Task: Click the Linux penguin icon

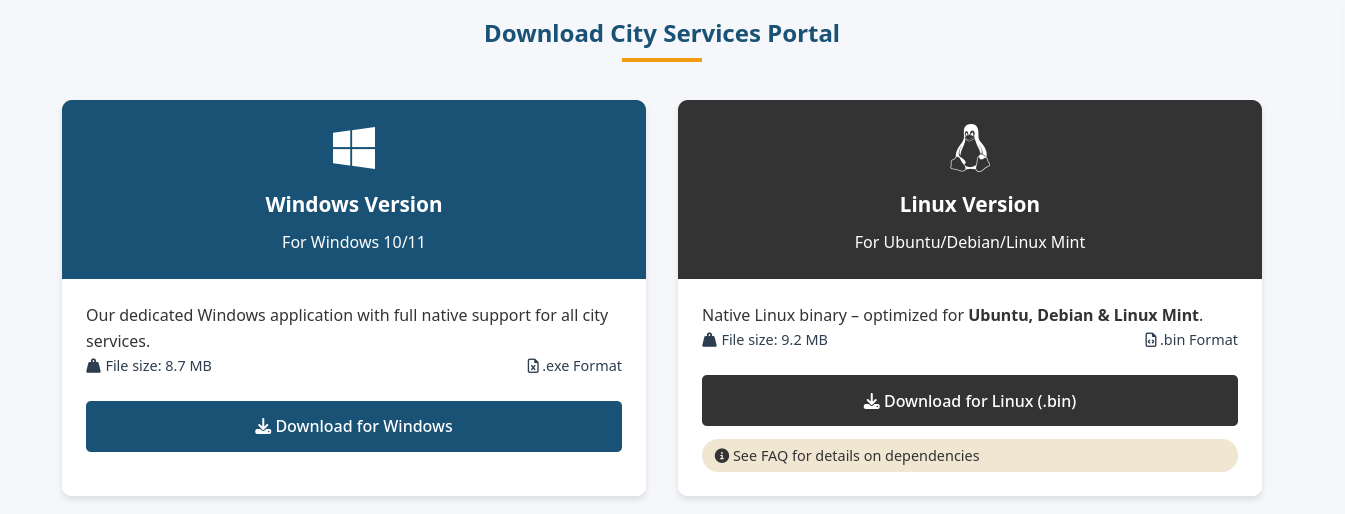Action: pos(969,148)
